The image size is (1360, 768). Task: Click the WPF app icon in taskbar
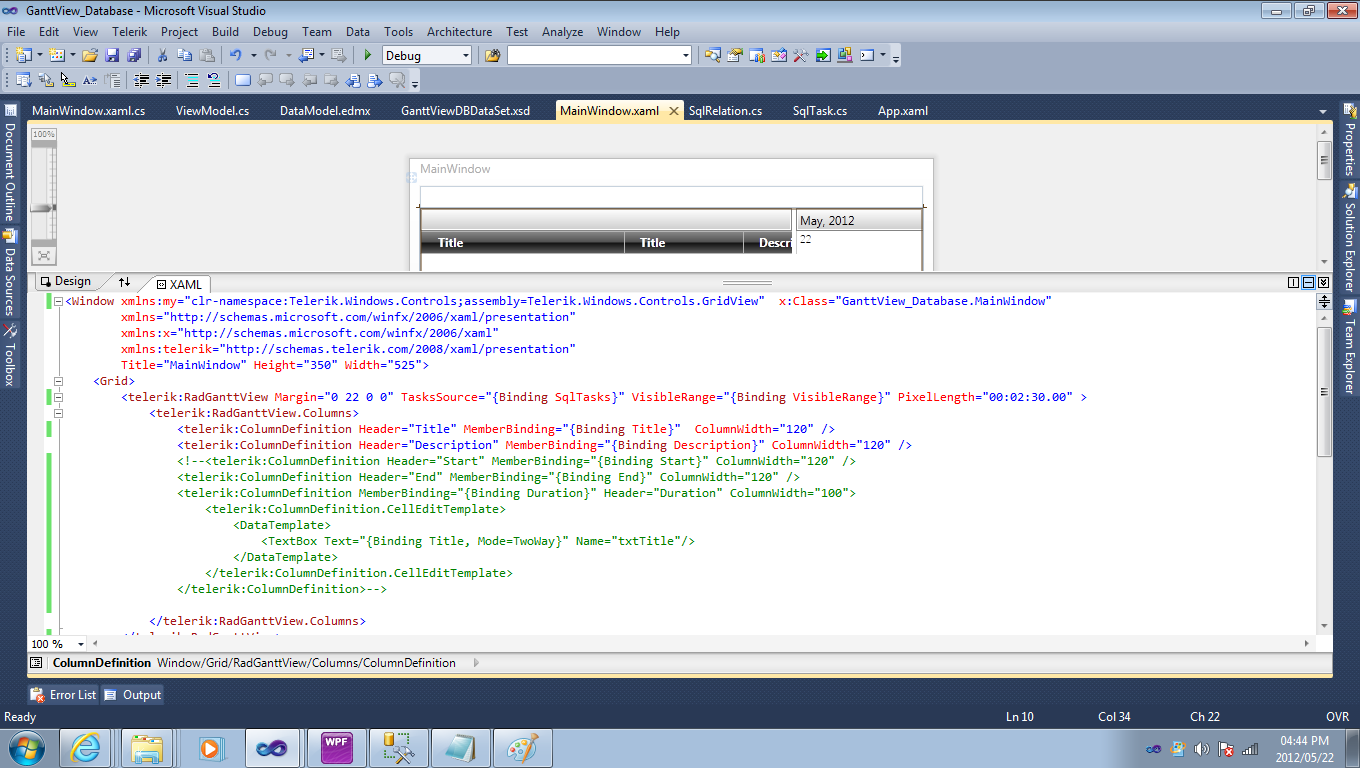click(336, 747)
